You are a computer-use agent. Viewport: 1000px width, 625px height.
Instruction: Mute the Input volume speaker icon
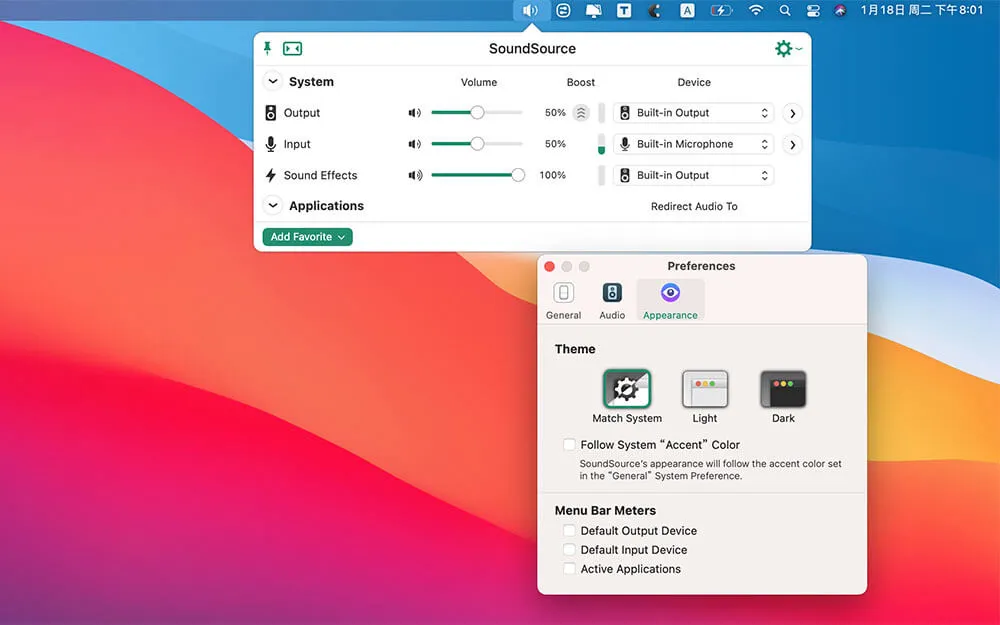coord(414,144)
